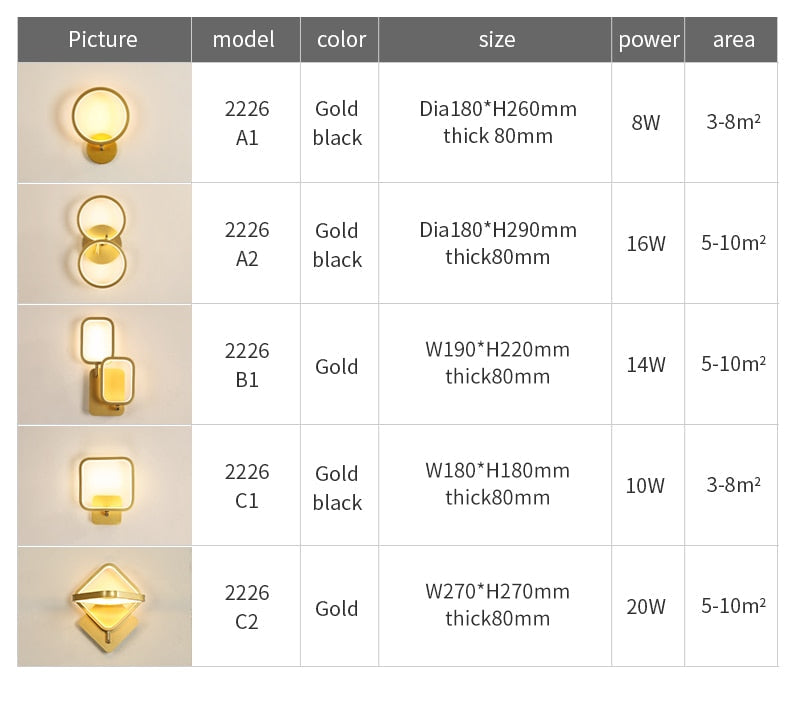Image resolution: width=790 pixels, height=717 pixels.
Task: Select the area column header
Action: tap(731, 39)
